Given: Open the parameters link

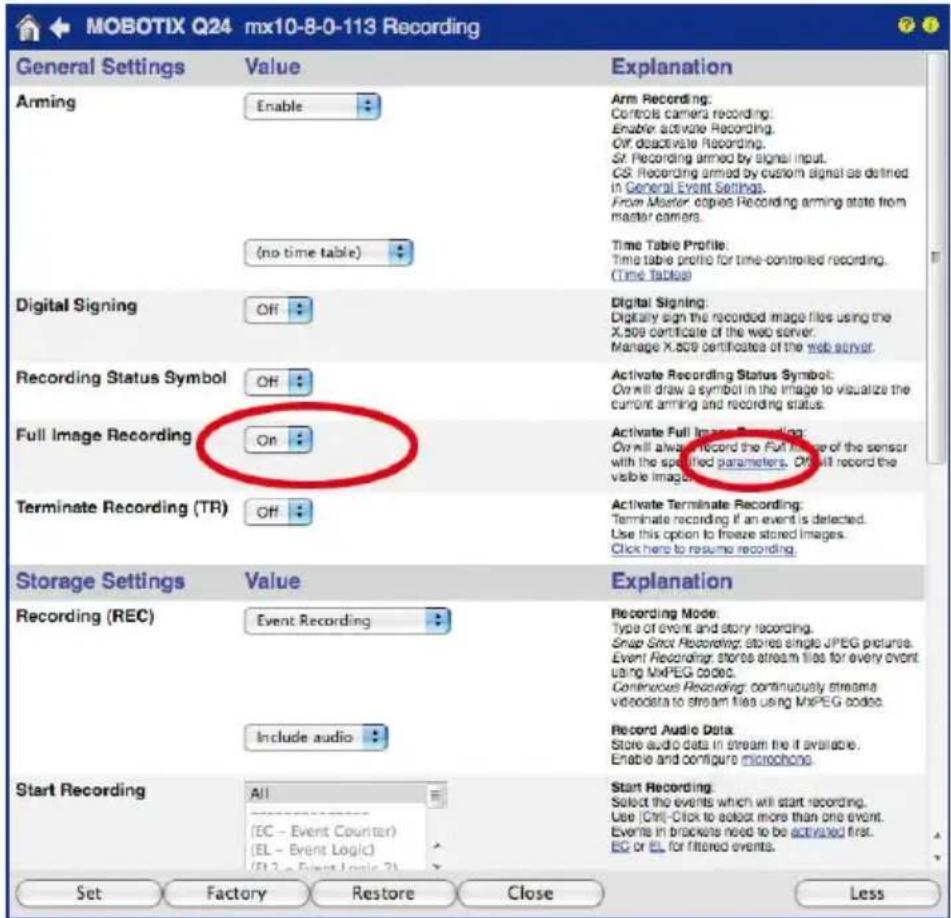Looking at the screenshot, I should click(751, 462).
